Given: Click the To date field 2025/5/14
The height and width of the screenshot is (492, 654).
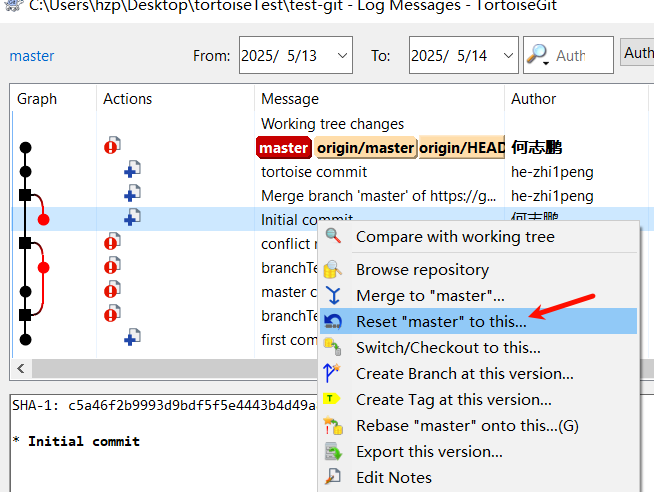Looking at the screenshot, I should click(x=463, y=55).
